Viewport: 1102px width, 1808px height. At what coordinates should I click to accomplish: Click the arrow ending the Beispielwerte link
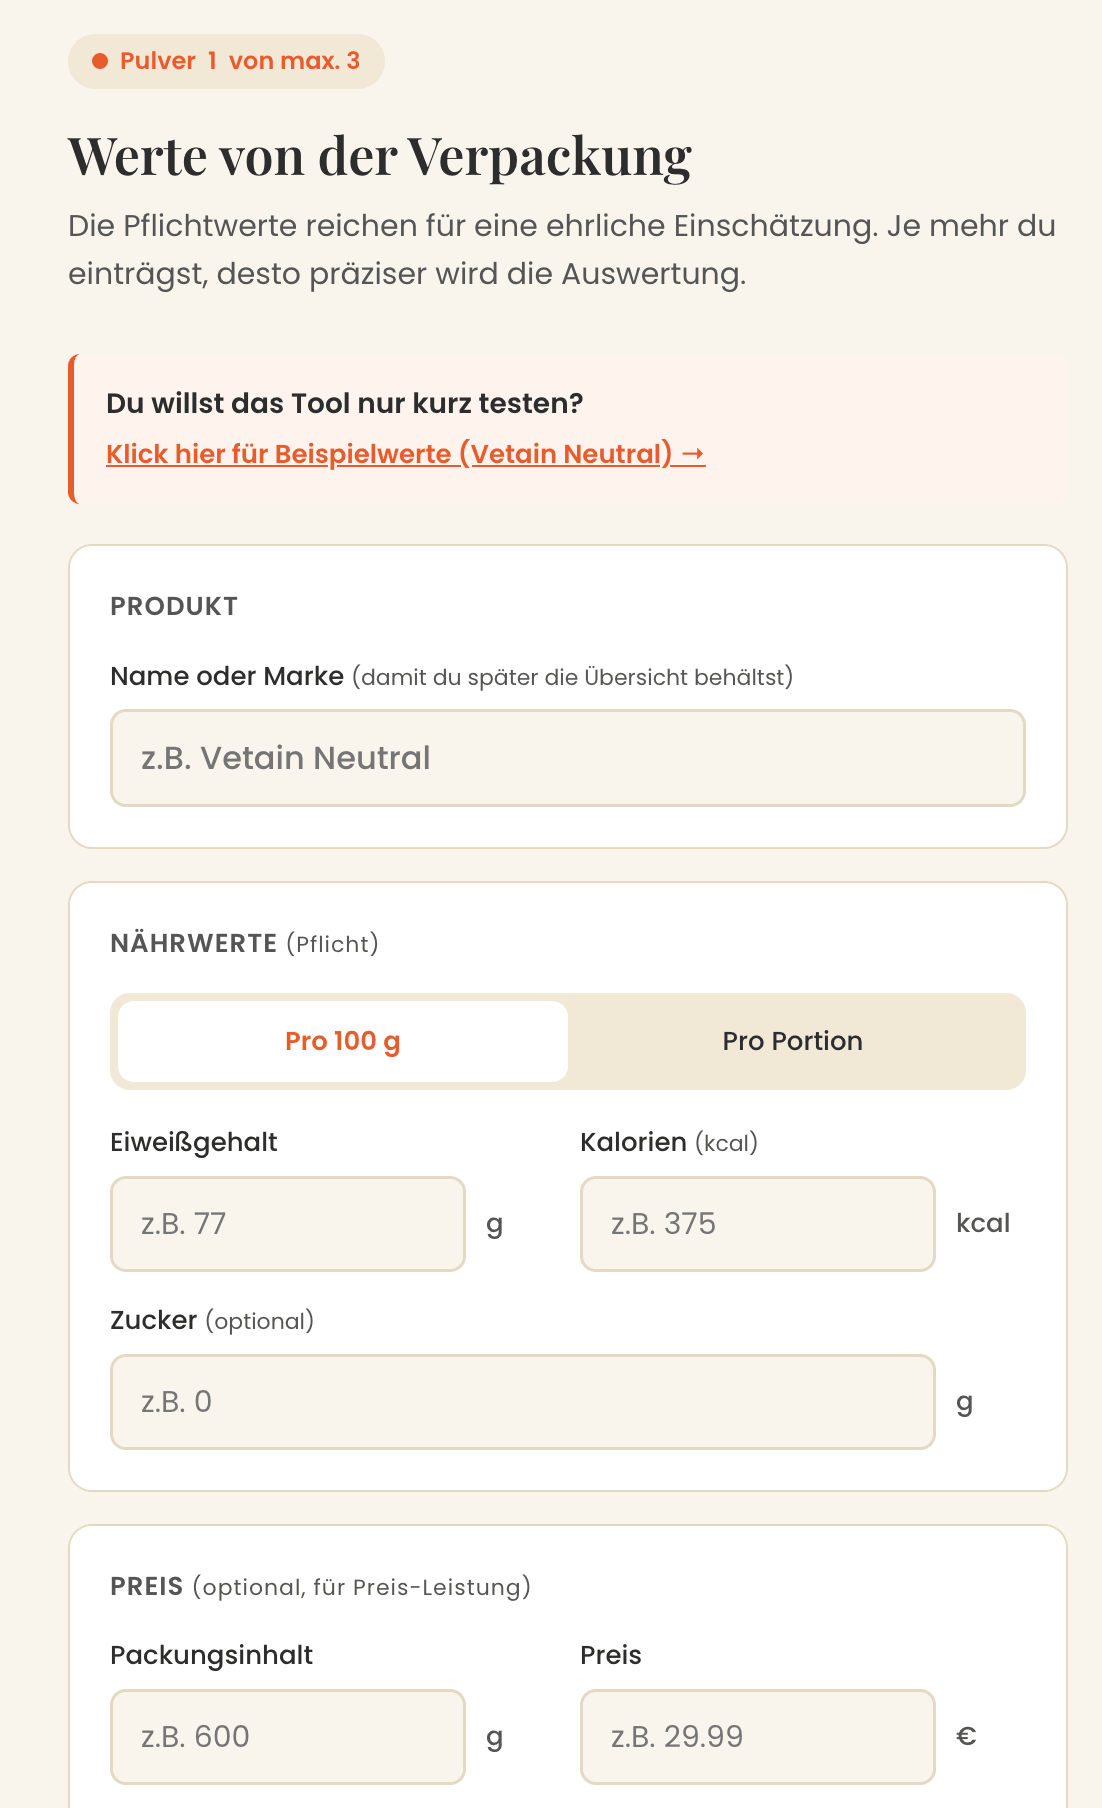tap(693, 454)
